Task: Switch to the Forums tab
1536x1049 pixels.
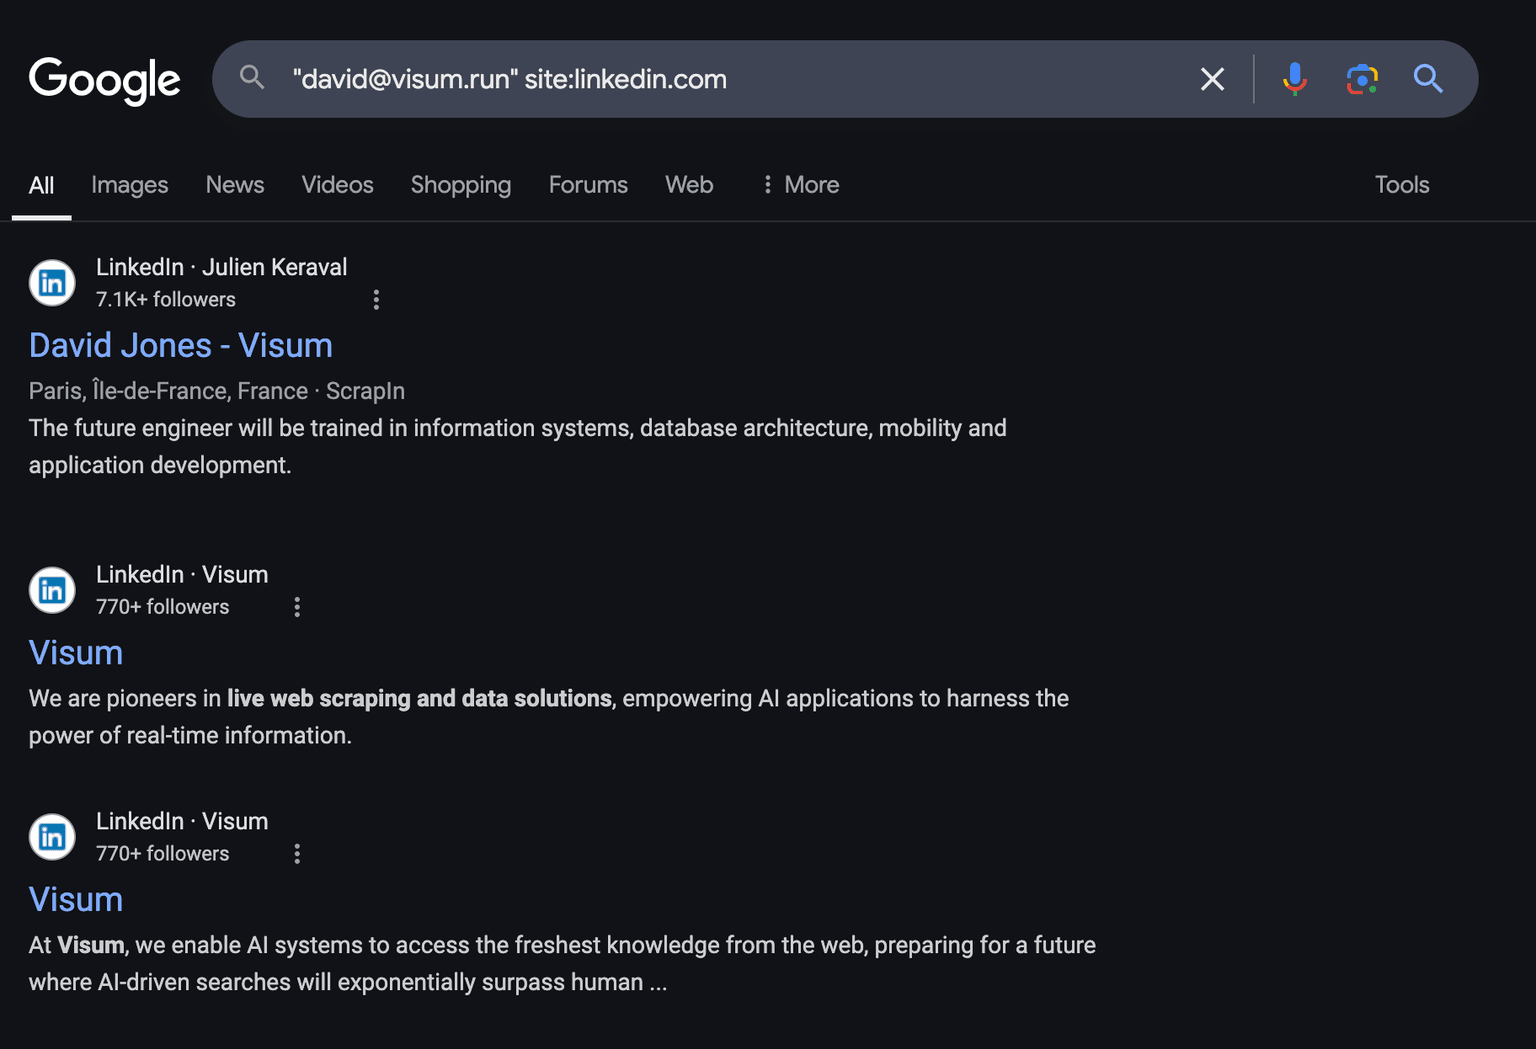Action: tap(588, 185)
